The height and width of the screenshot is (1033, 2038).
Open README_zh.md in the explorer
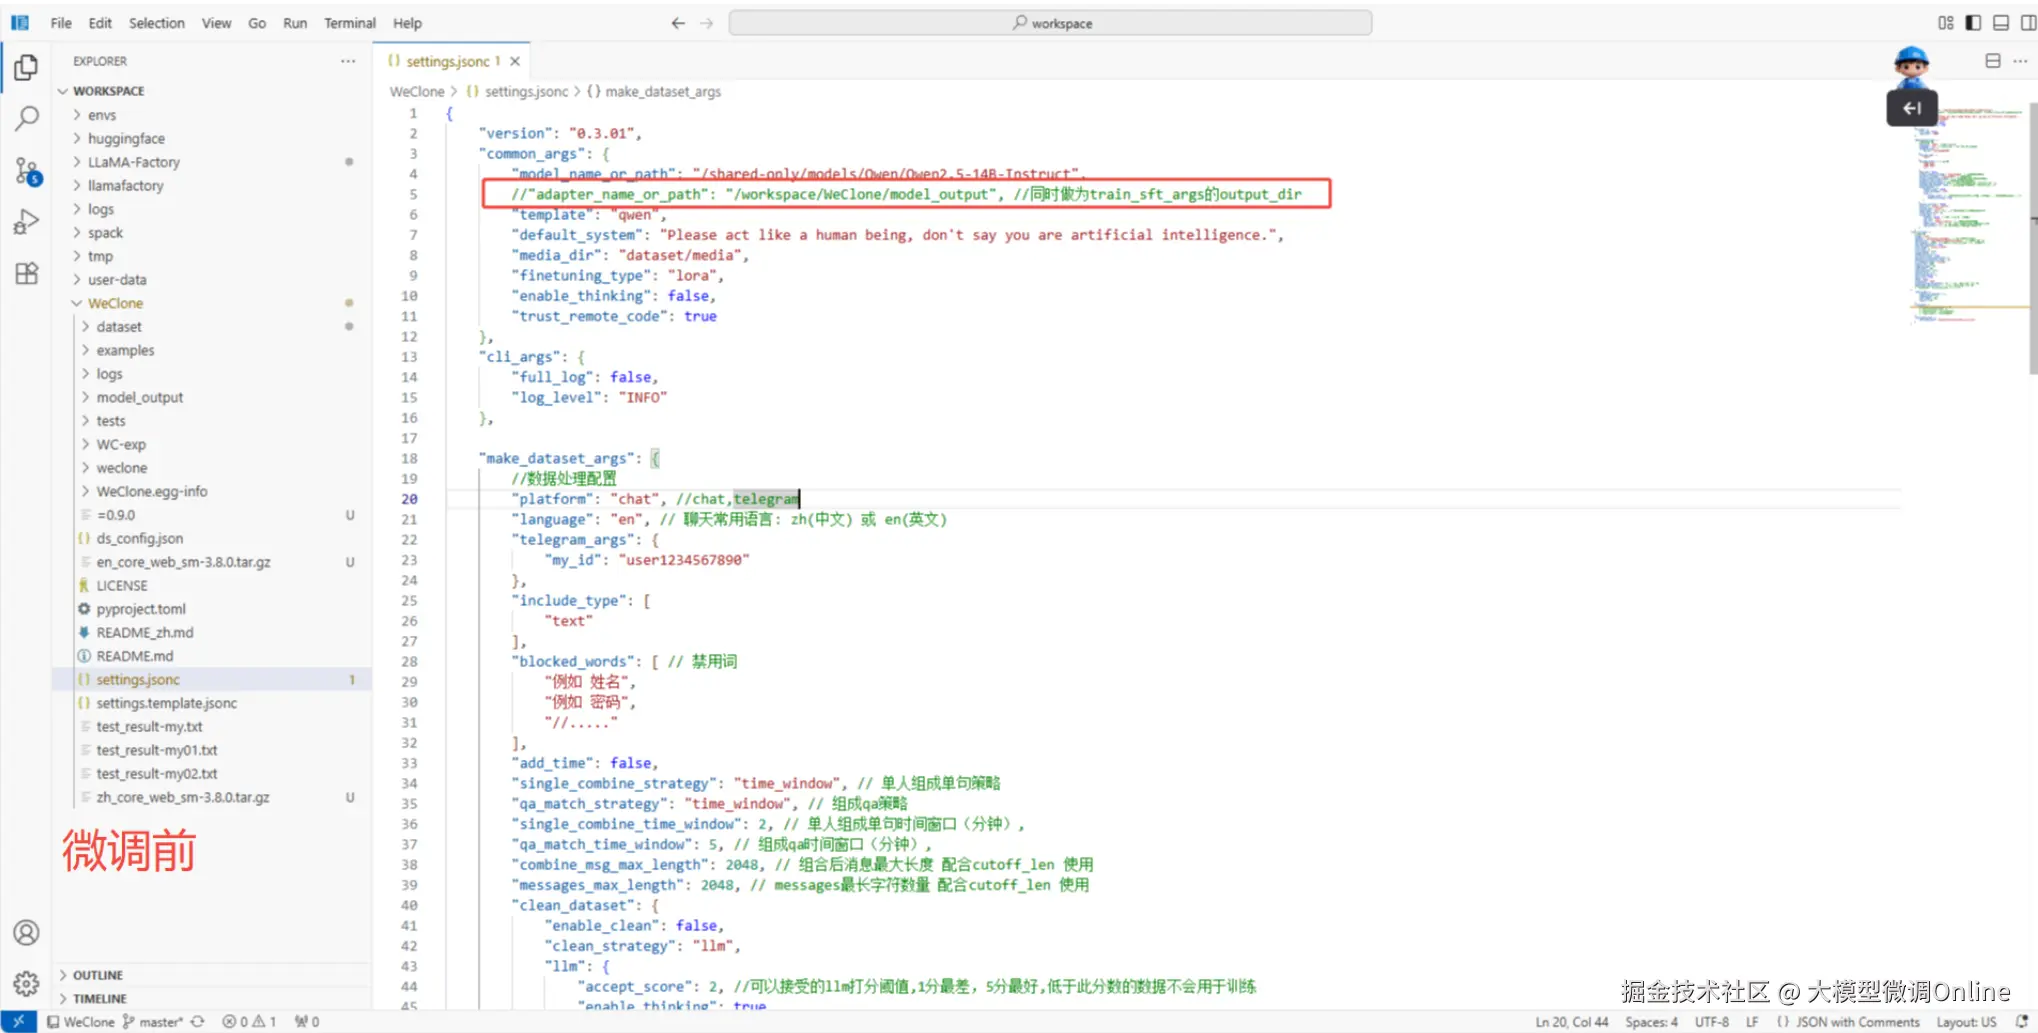tap(145, 632)
